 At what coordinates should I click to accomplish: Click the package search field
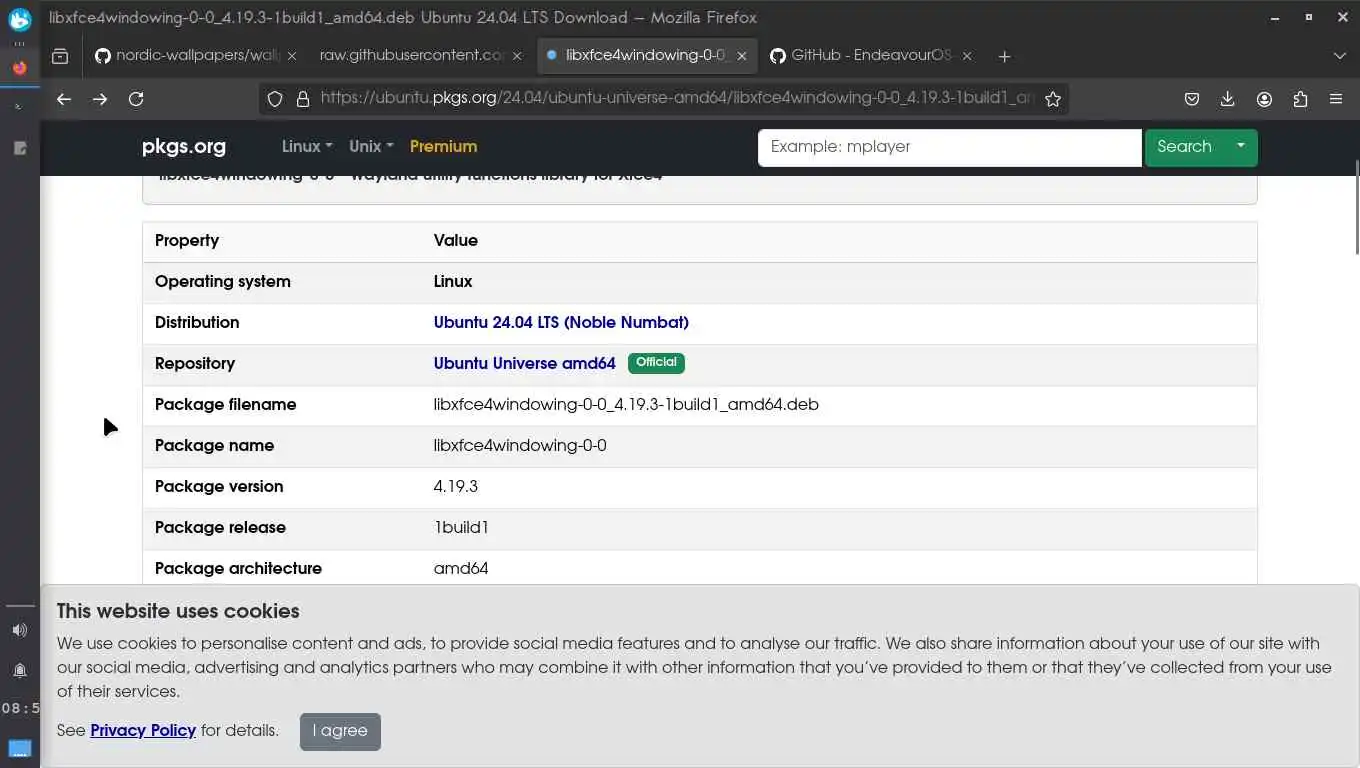[950, 148]
